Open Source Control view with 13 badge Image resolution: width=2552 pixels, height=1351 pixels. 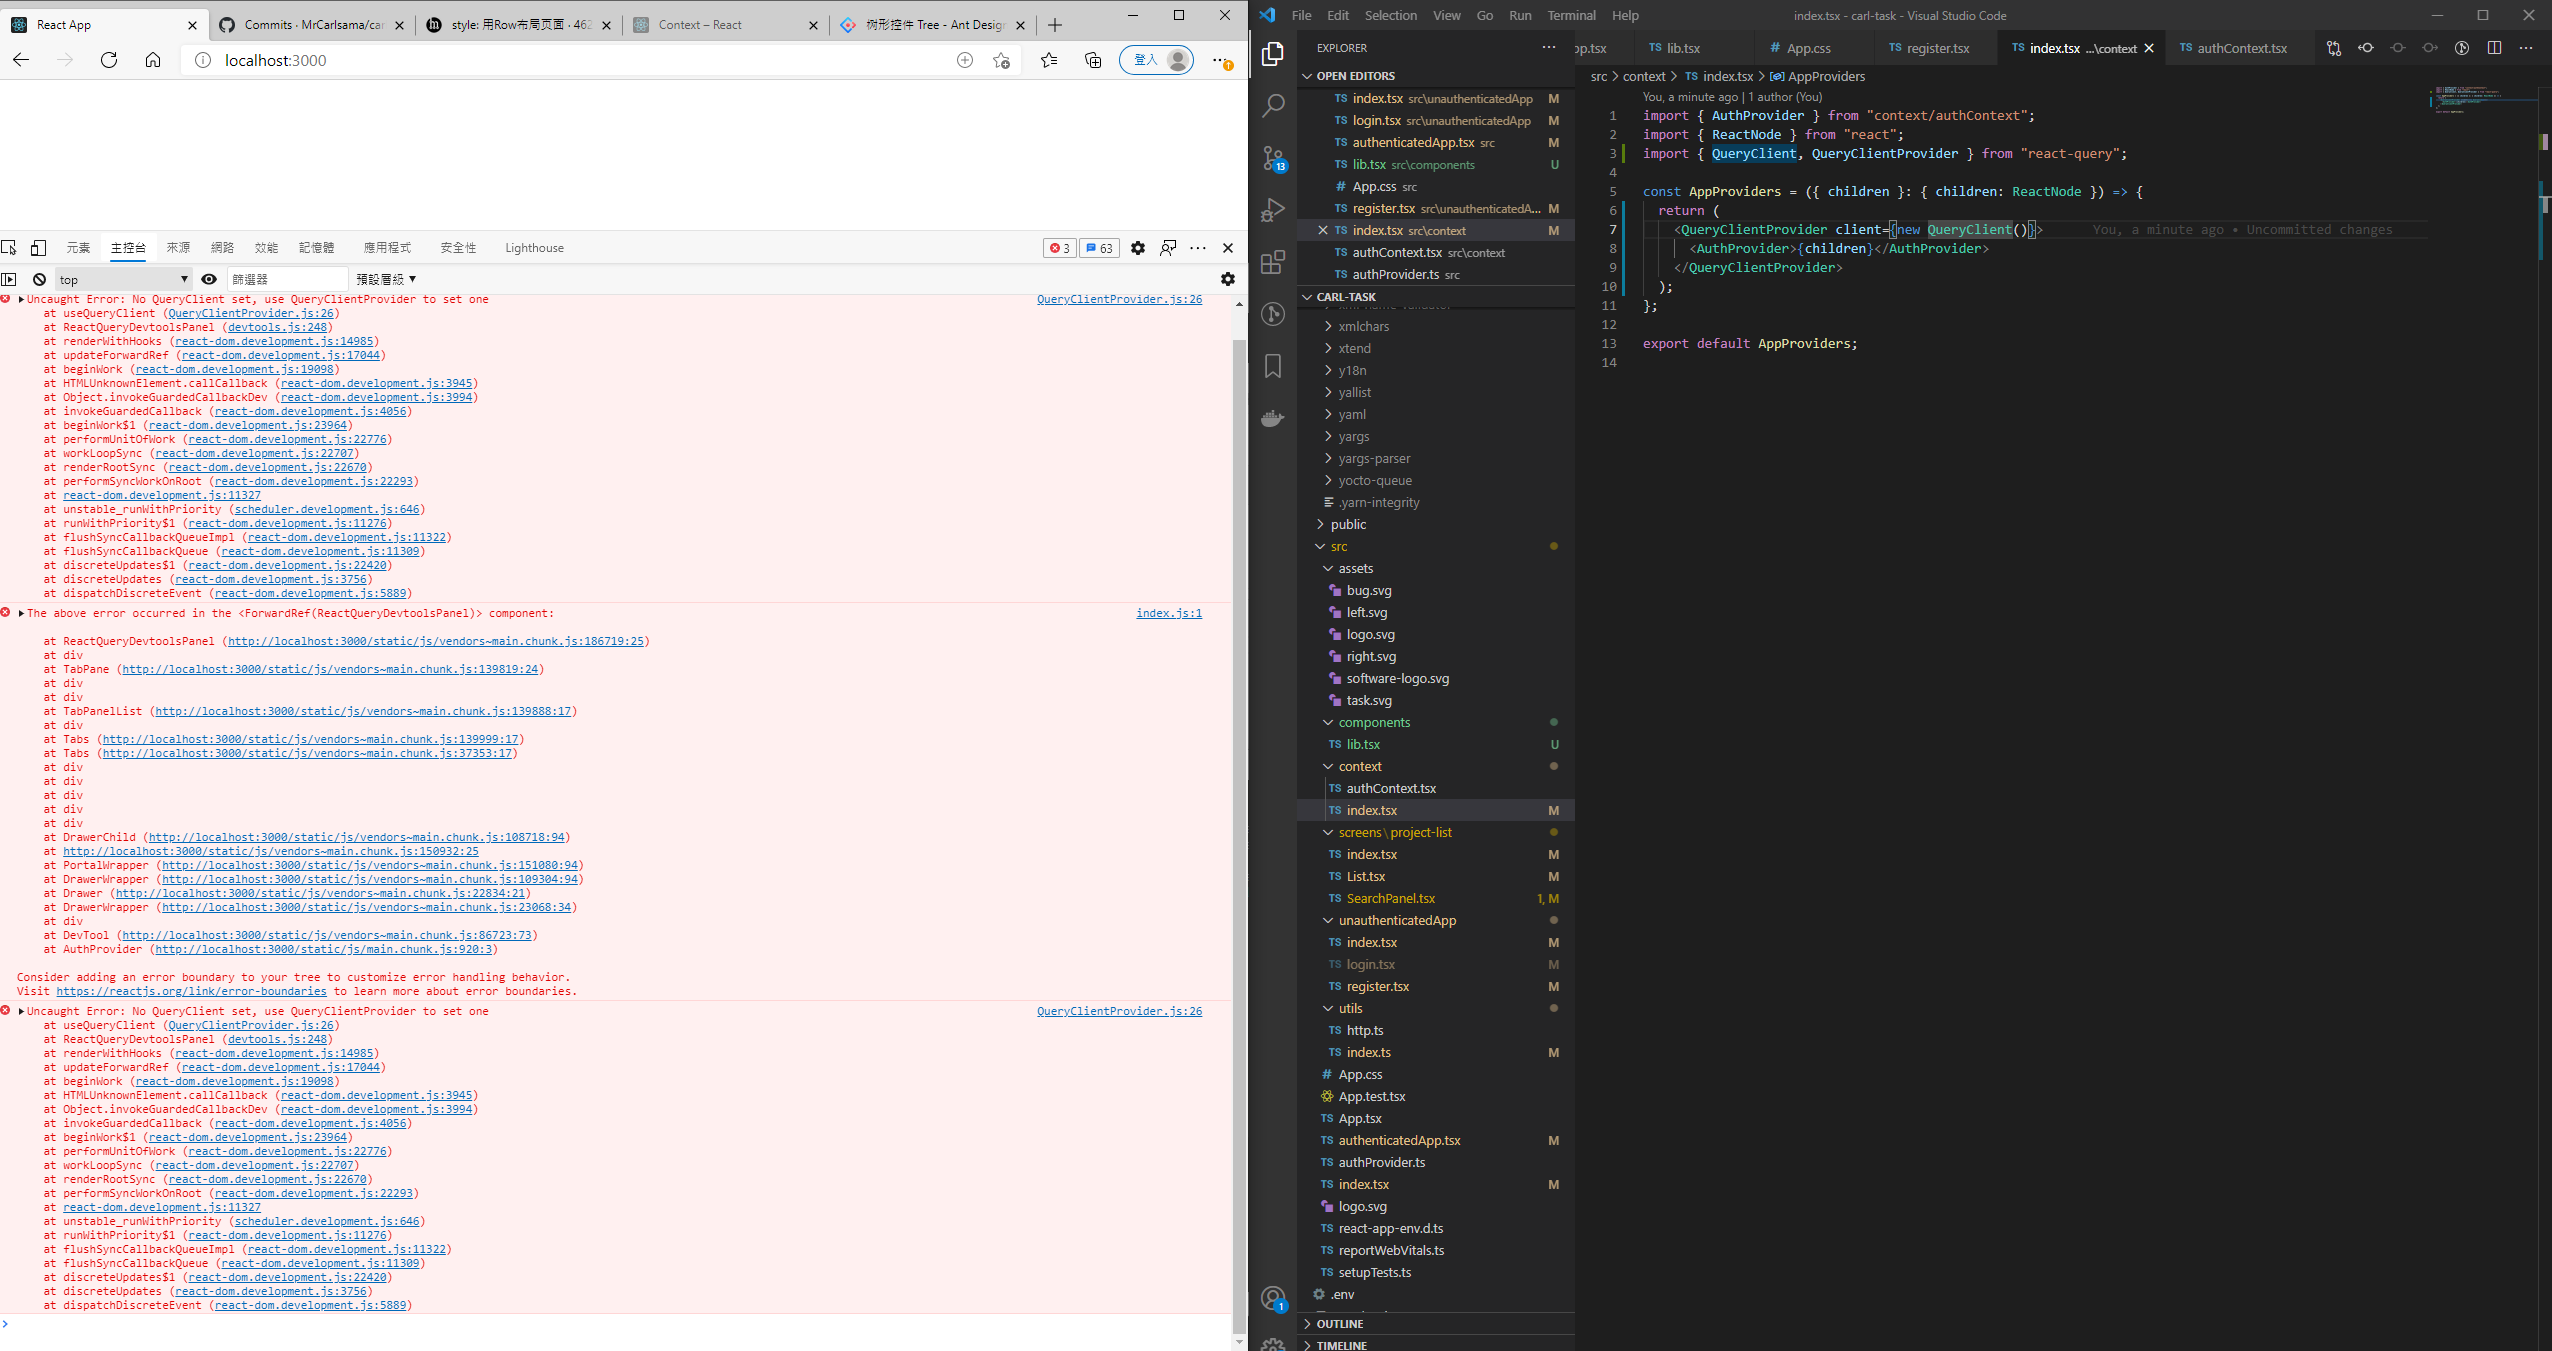click(x=1273, y=158)
